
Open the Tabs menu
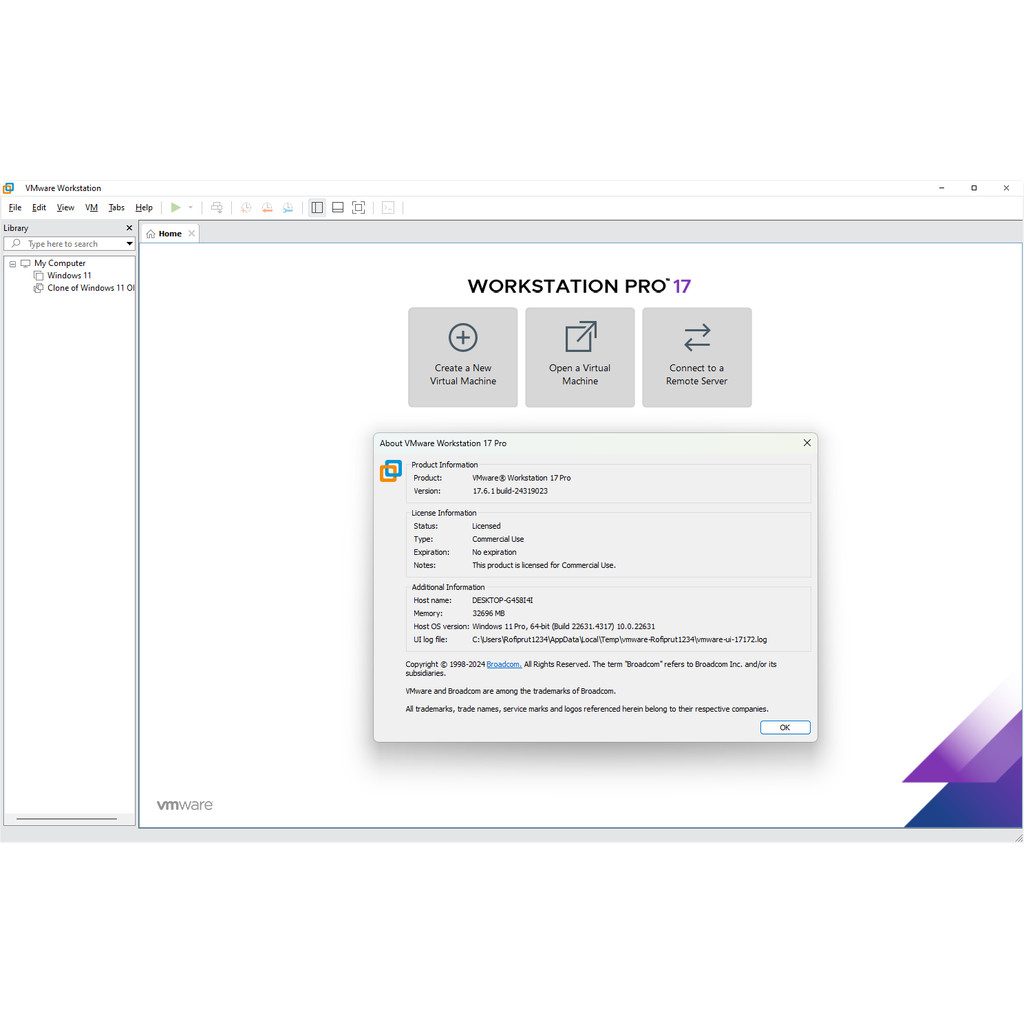[x=116, y=208]
